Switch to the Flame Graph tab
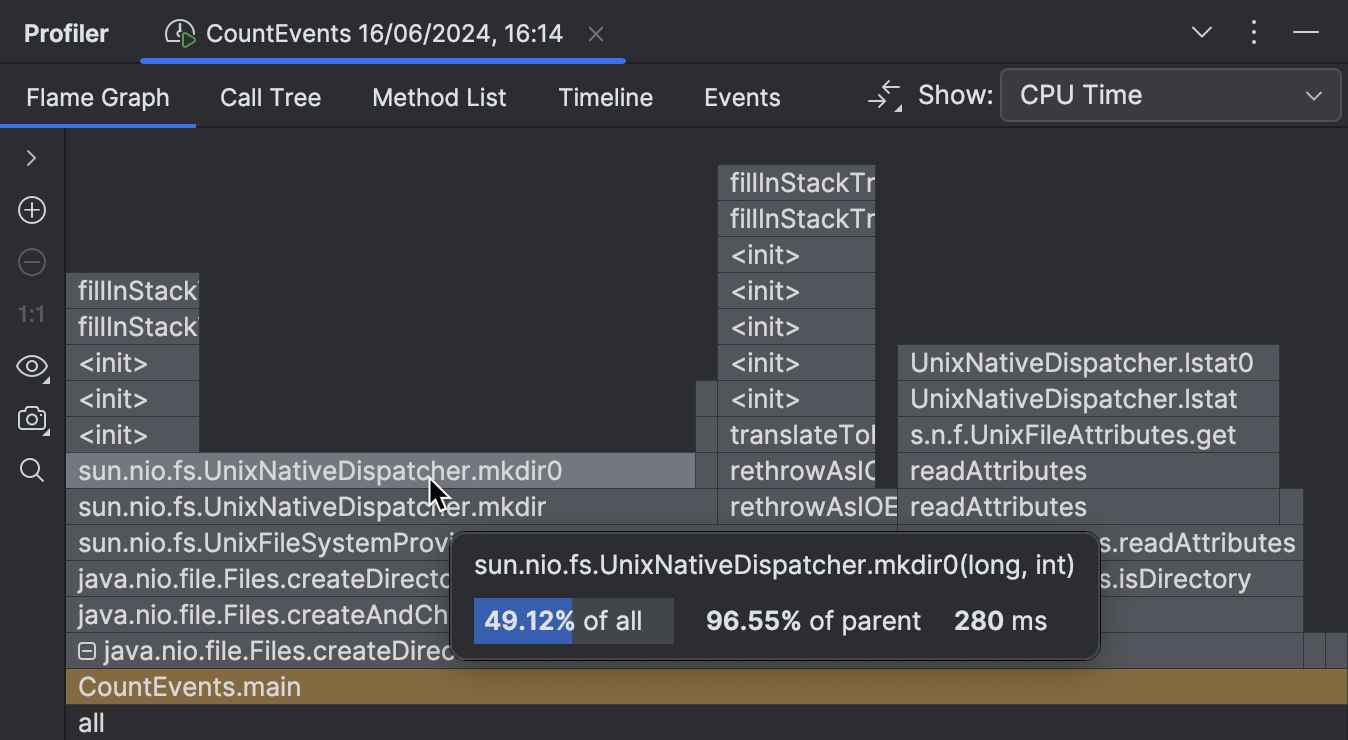This screenshot has height=740, width=1348. click(x=98, y=98)
